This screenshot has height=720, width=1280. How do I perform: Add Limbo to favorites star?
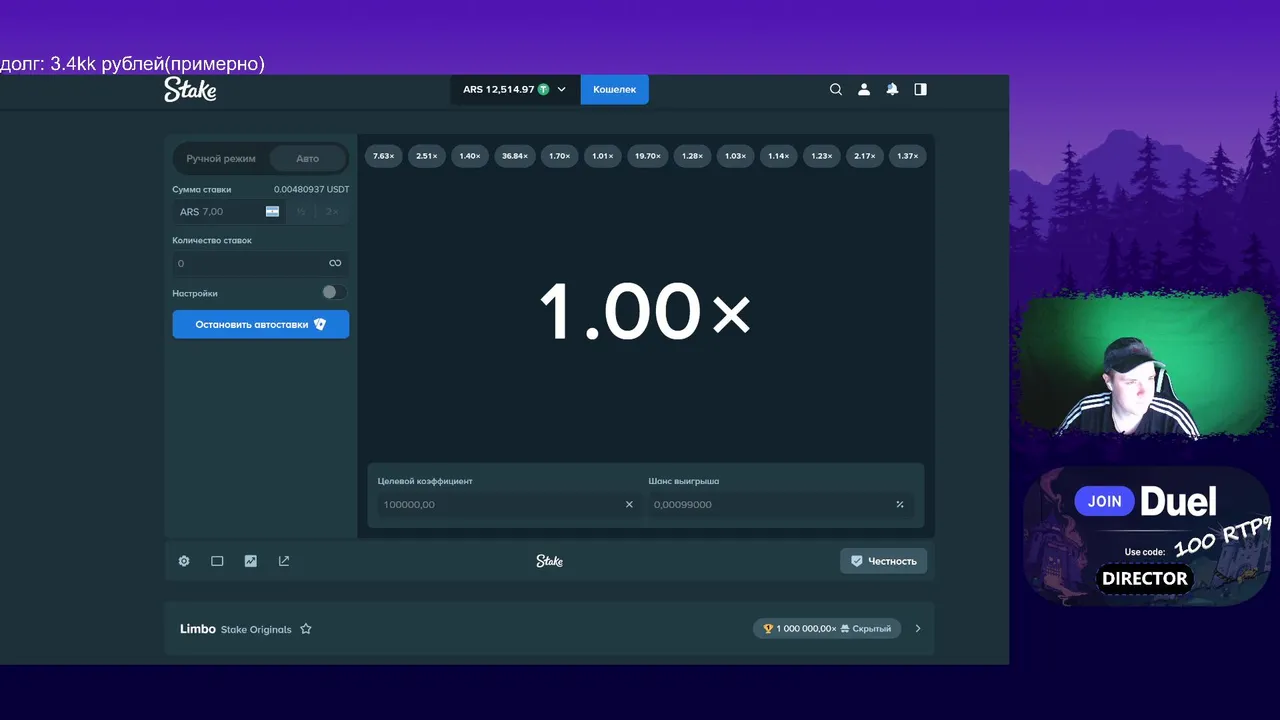pyautogui.click(x=306, y=629)
